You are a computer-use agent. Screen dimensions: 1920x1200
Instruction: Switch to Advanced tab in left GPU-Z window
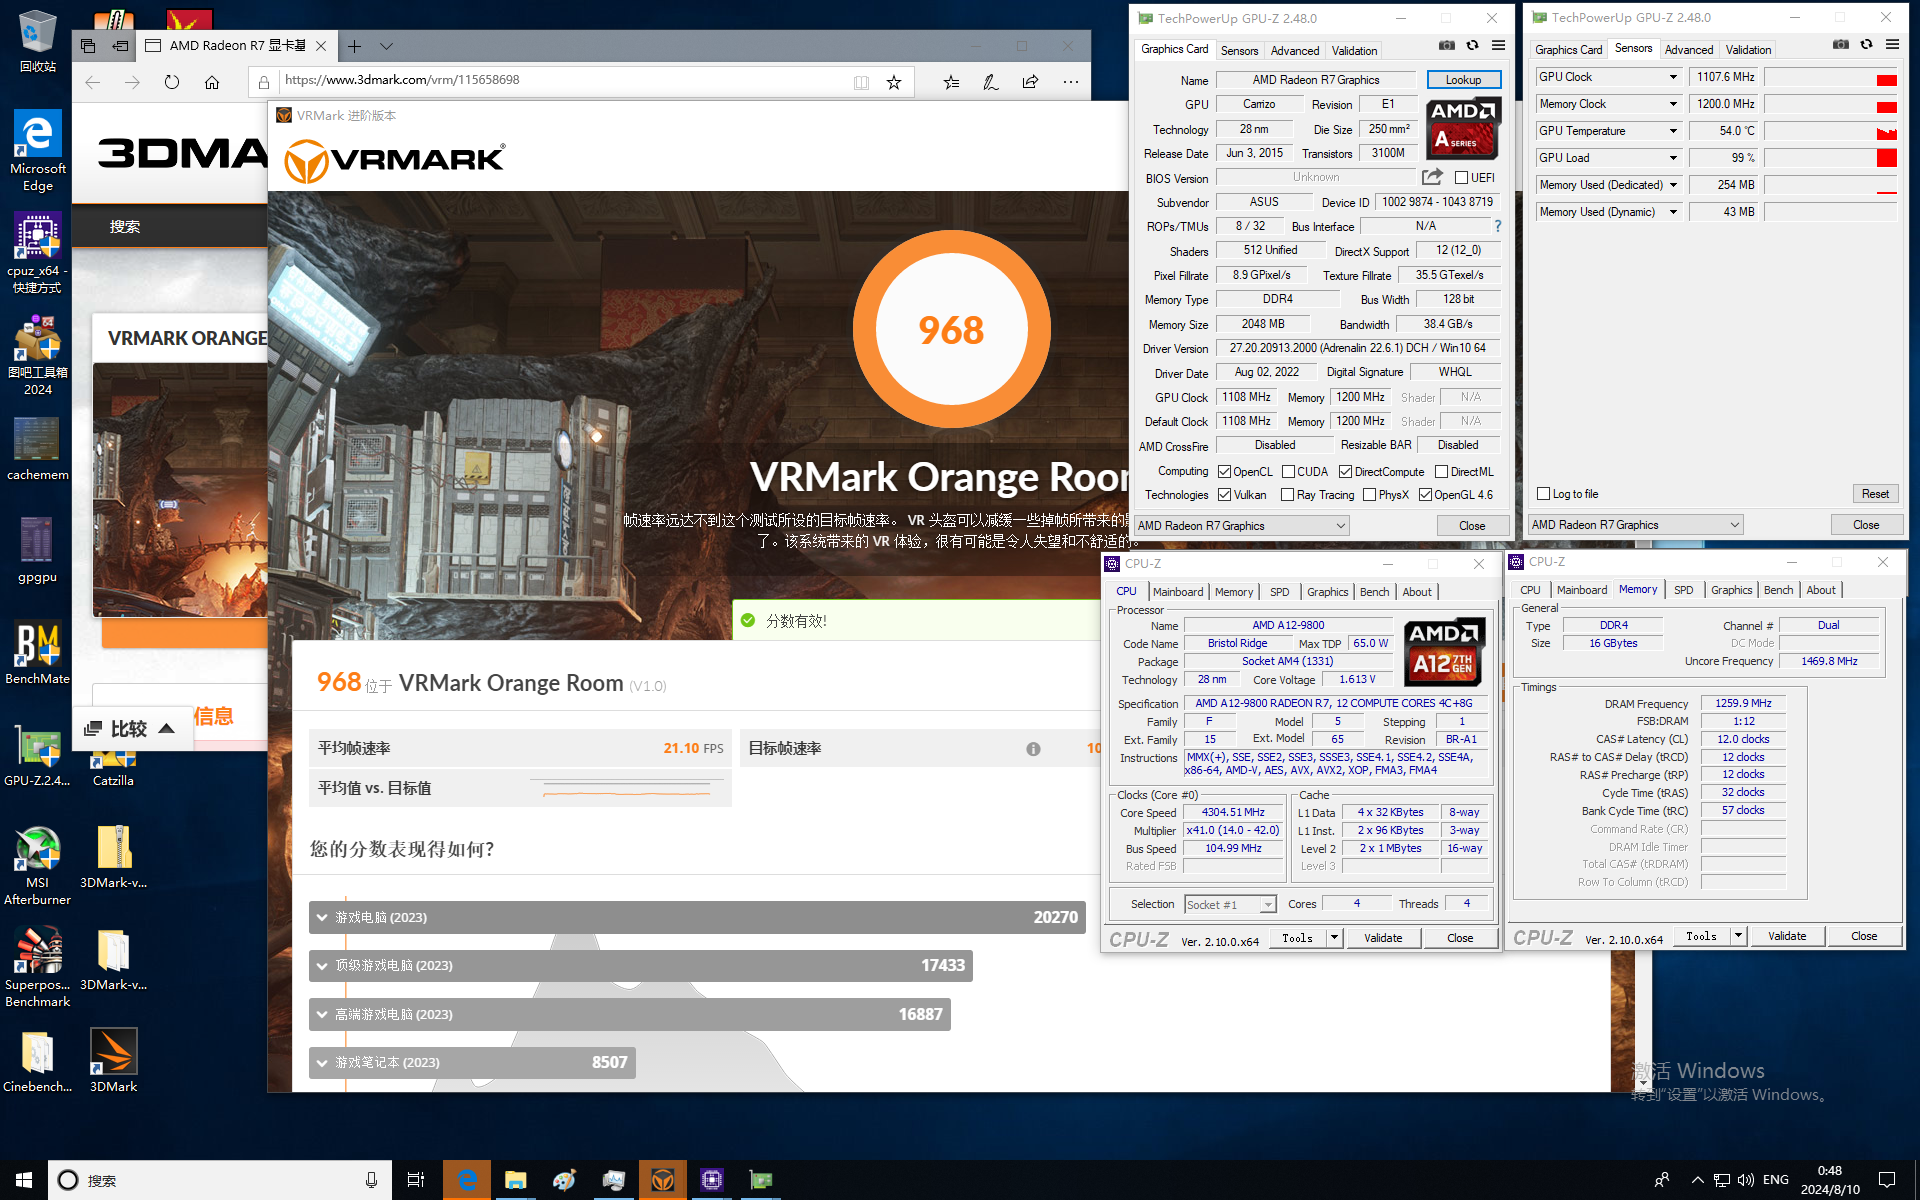1294,51
